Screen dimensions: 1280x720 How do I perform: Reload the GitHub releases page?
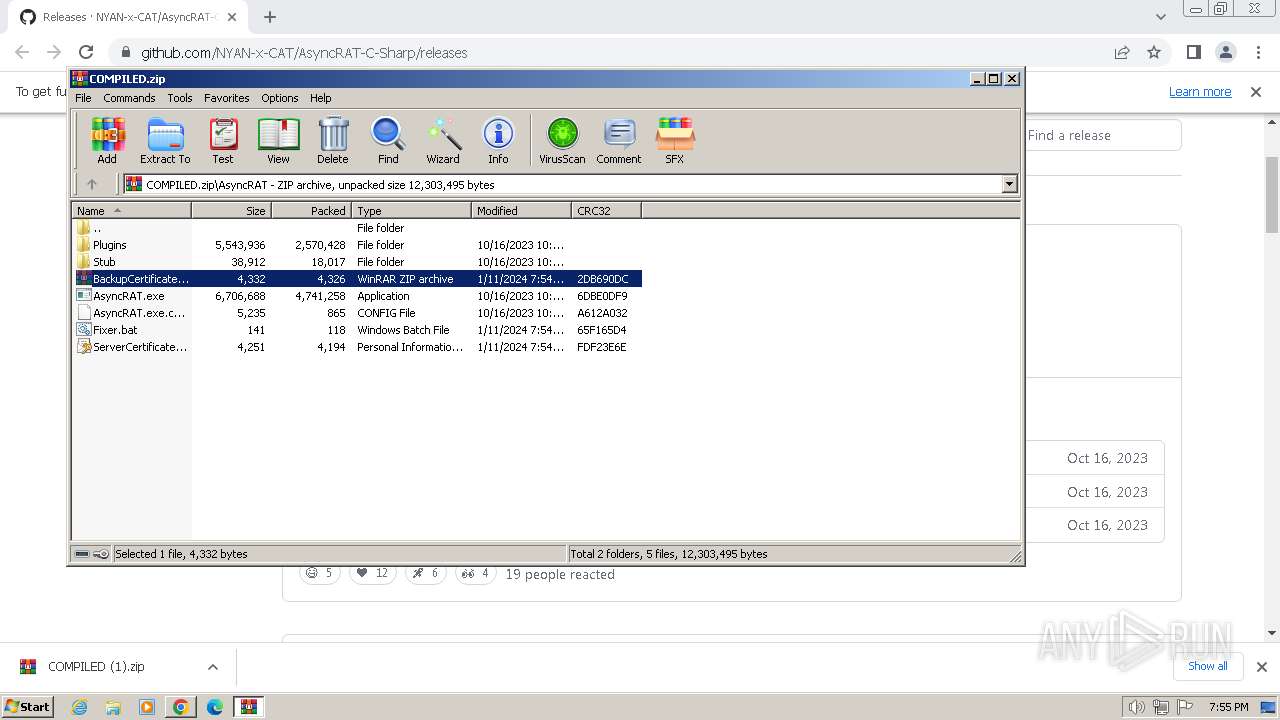(86, 53)
